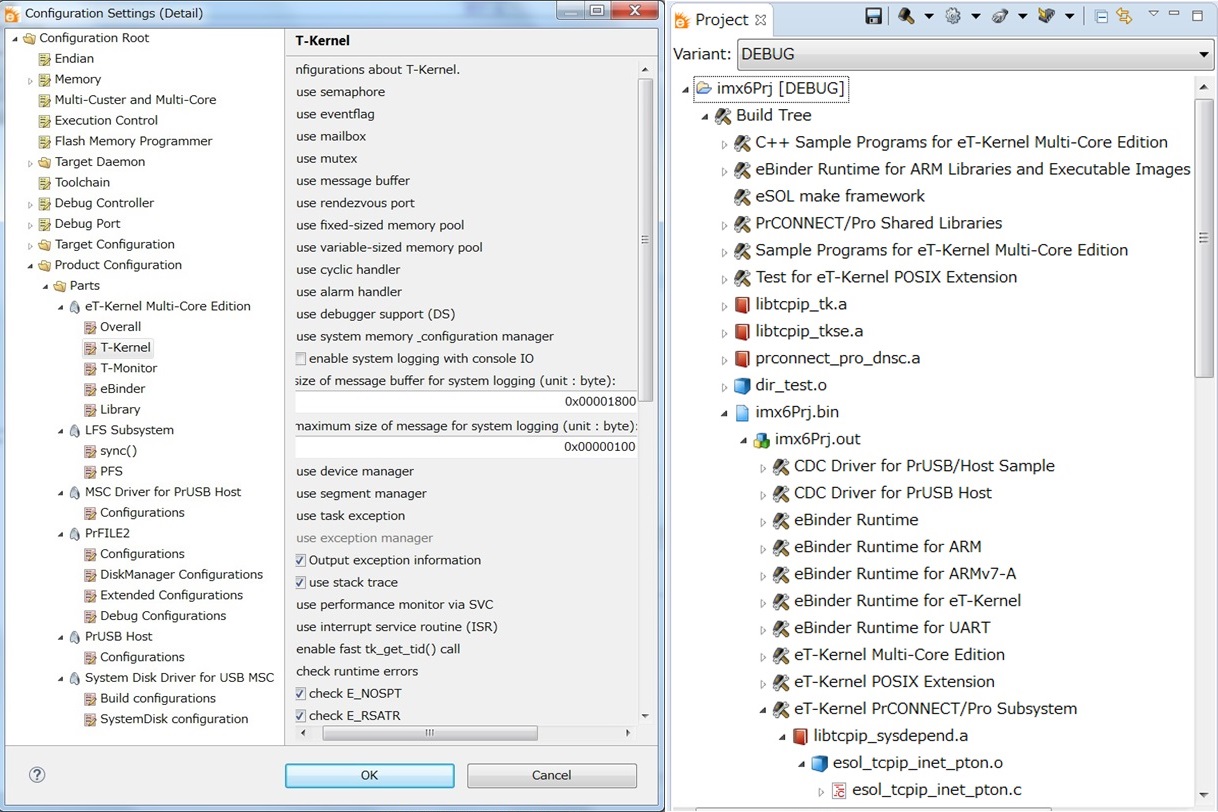Viewport: 1218px width, 812px height.
Task: Click the build hammer icon in Project toolbar
Action: (906, 16)
